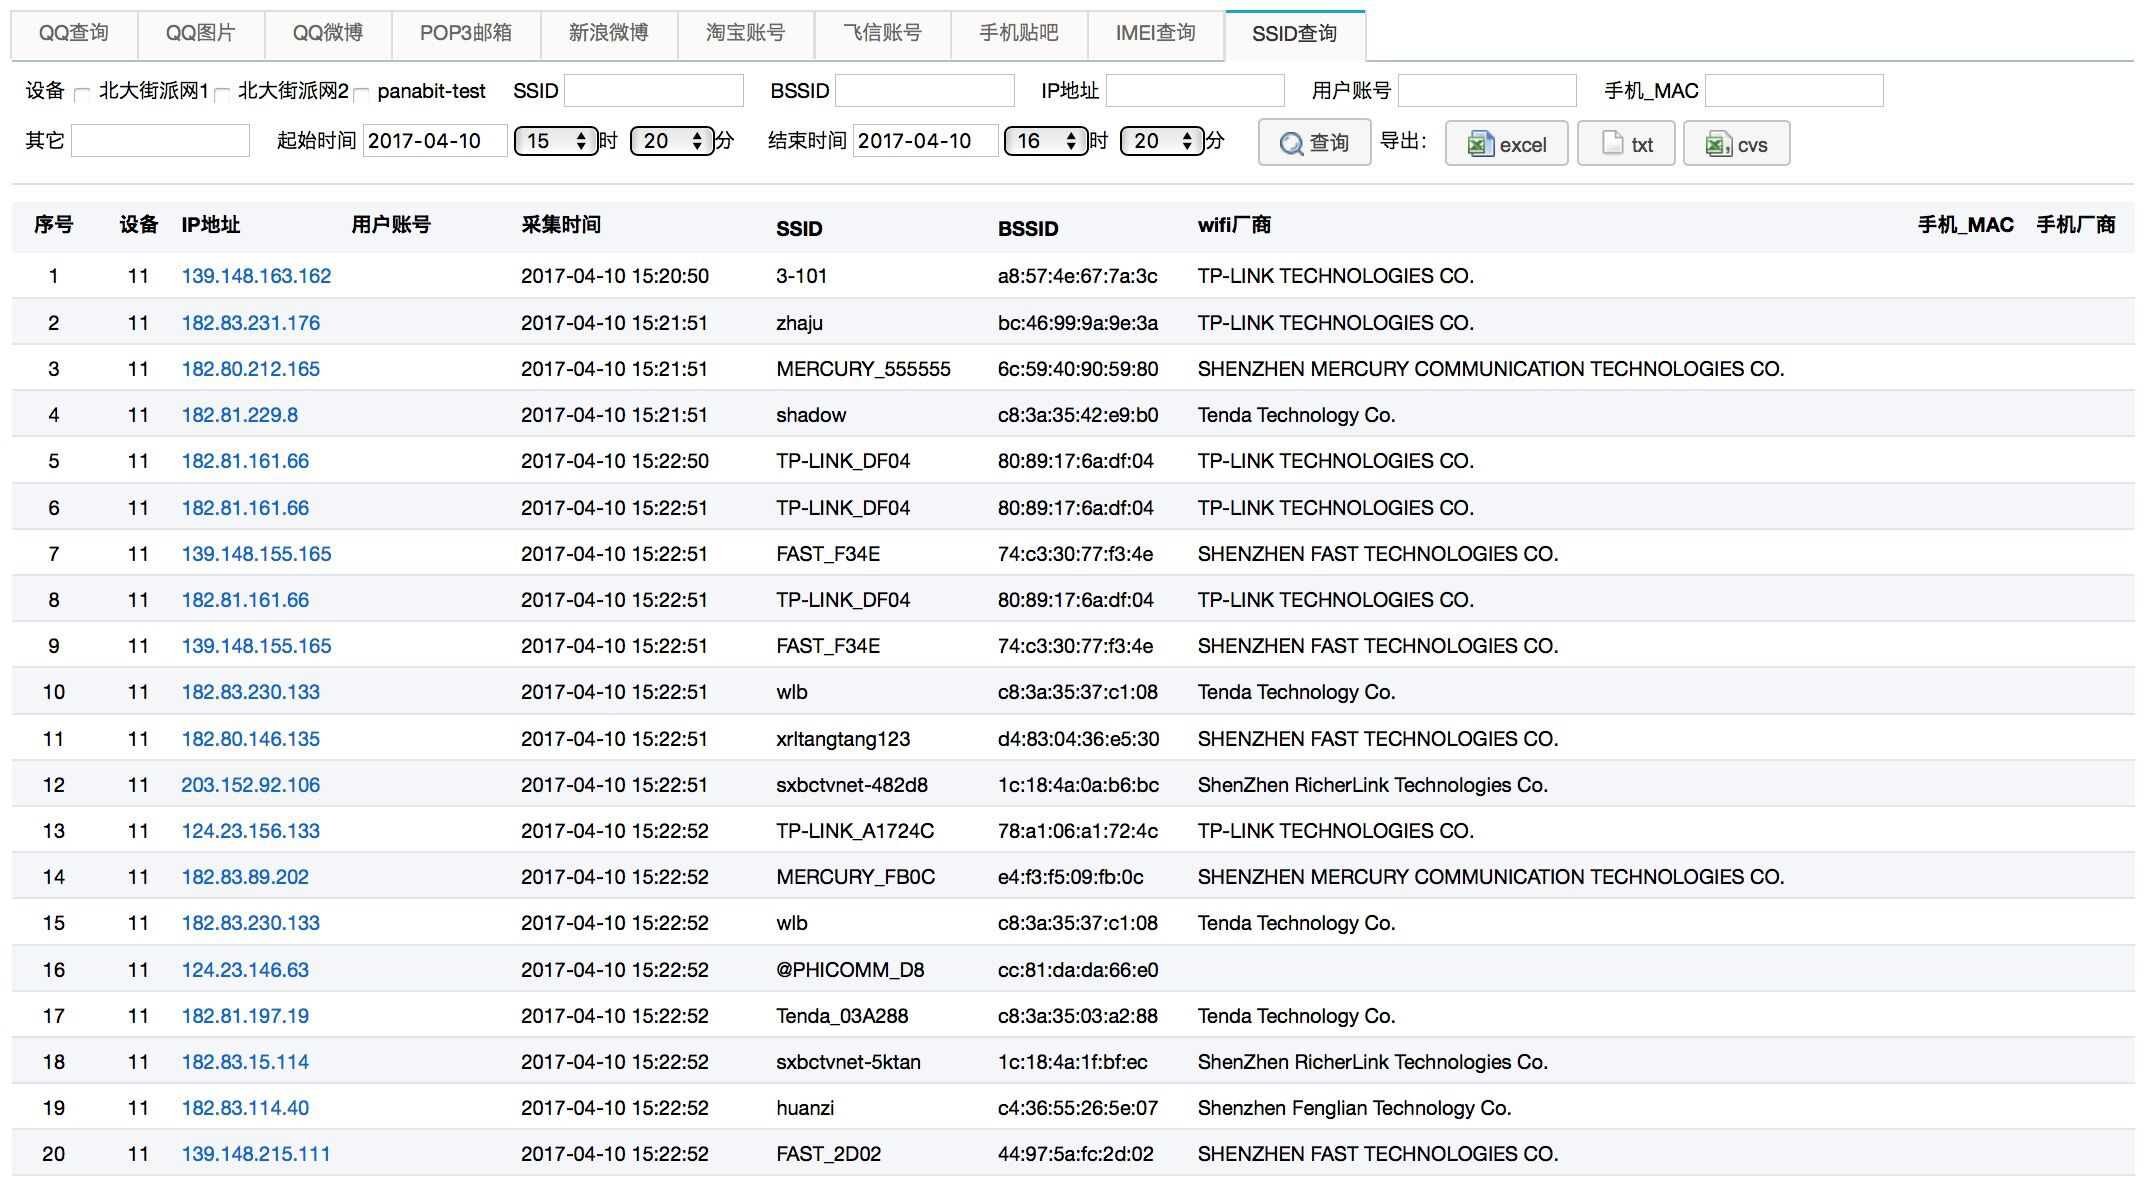The width and height of the screenshot is (2144, 1182).
Task: Select SSID cell Tenda_03A288
Action: [x=842, y=1016]
